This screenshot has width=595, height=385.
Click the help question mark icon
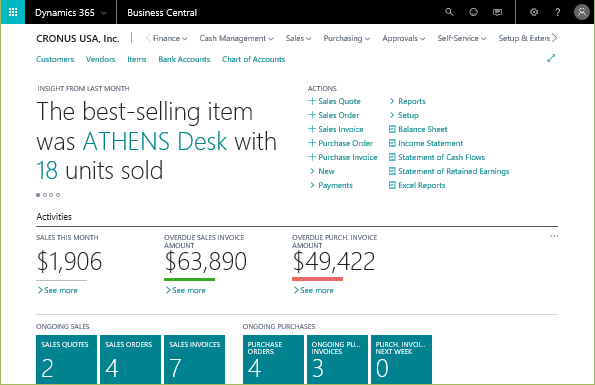557,12
